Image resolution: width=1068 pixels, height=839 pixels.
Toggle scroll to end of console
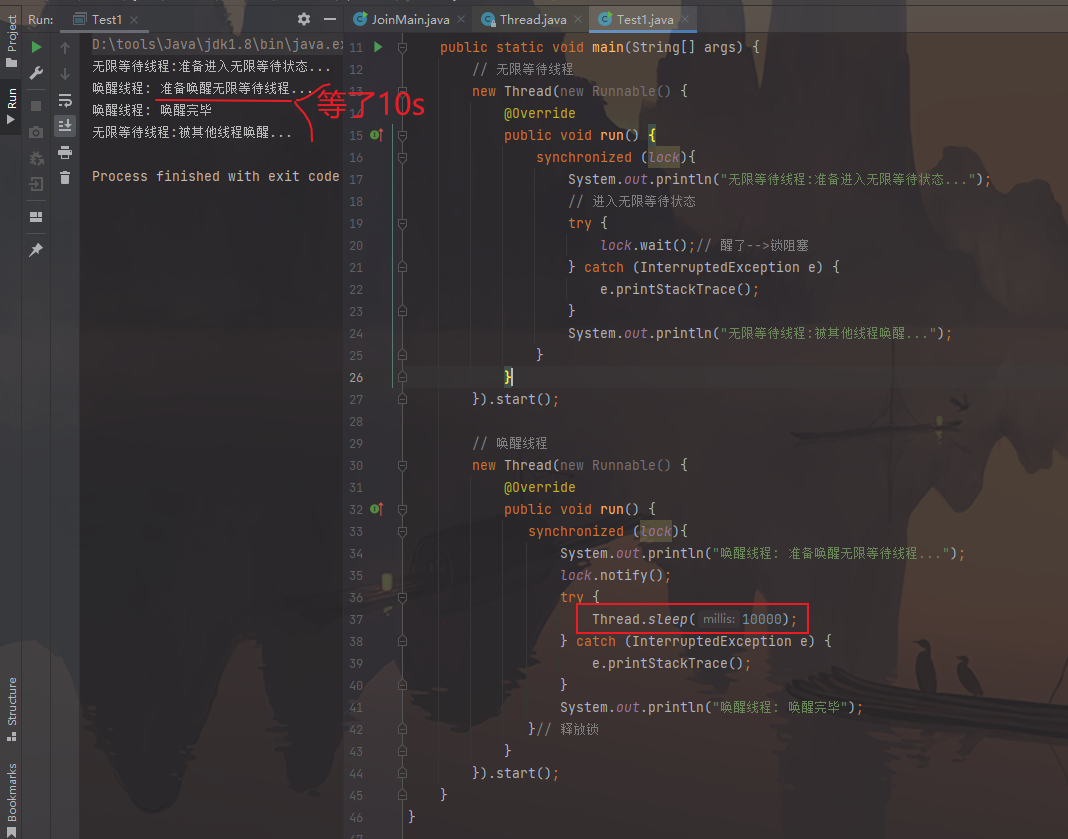(65, 125)
